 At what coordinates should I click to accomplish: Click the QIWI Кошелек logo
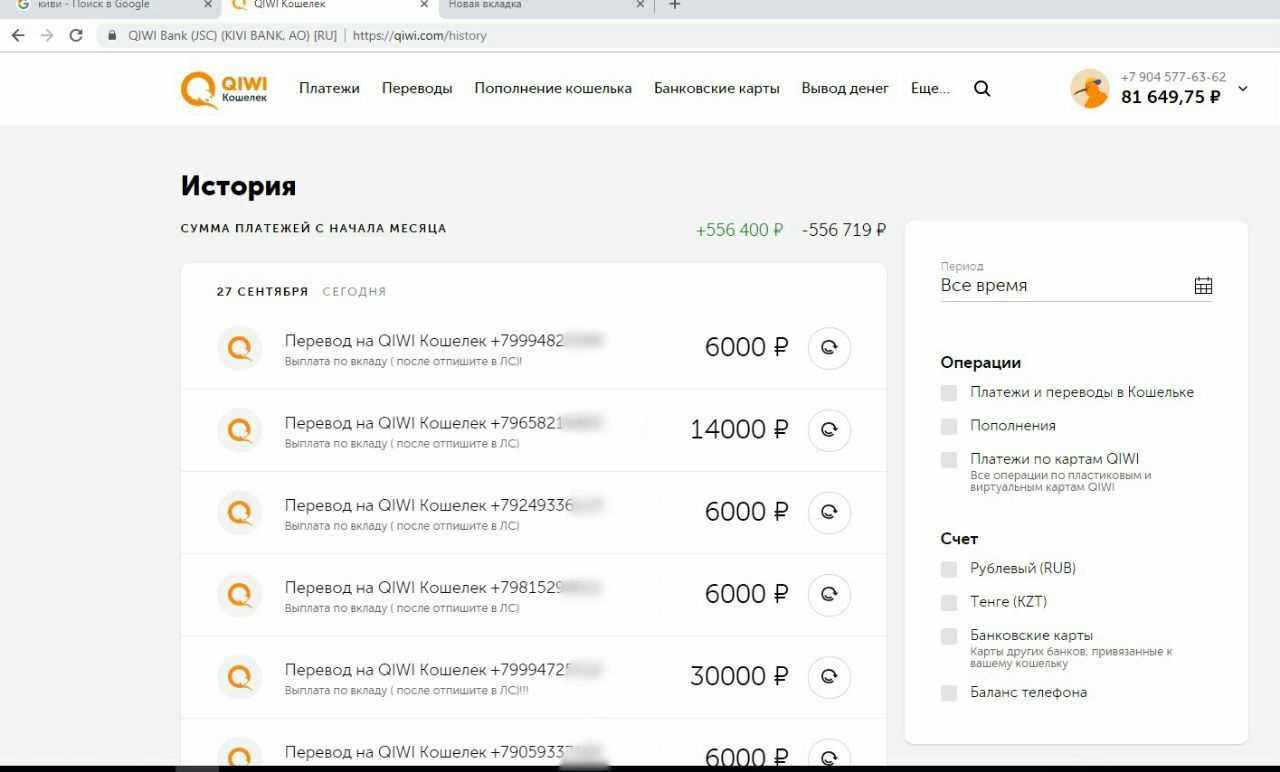pos(224,89)
